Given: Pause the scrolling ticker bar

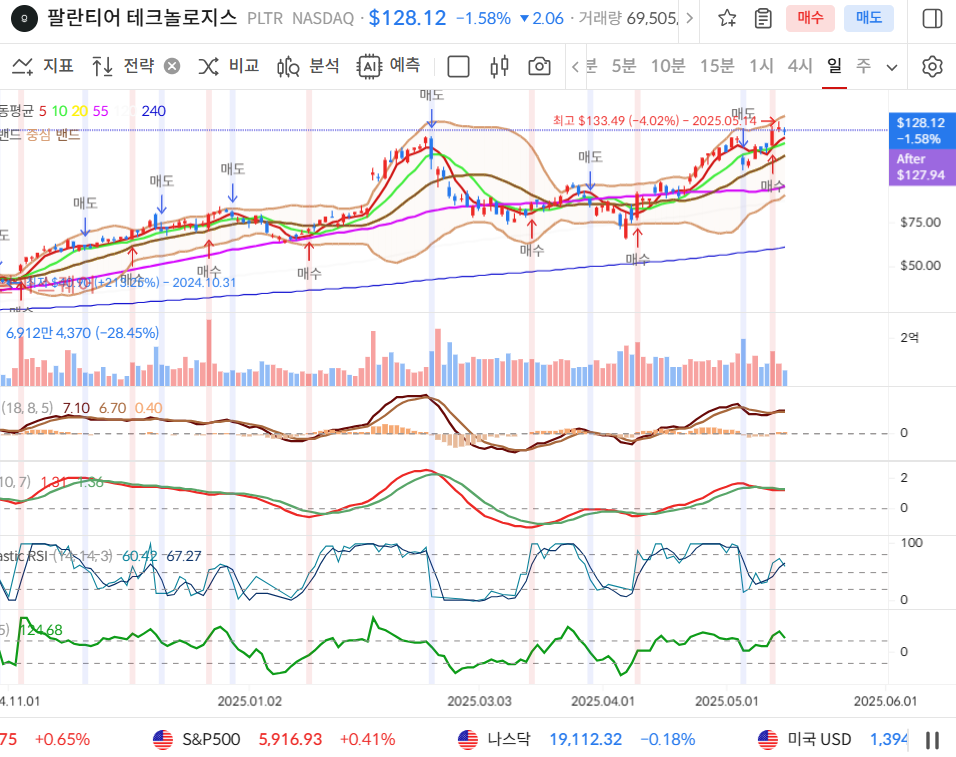Looking at the screenshot, I should (x=932, y=740).
